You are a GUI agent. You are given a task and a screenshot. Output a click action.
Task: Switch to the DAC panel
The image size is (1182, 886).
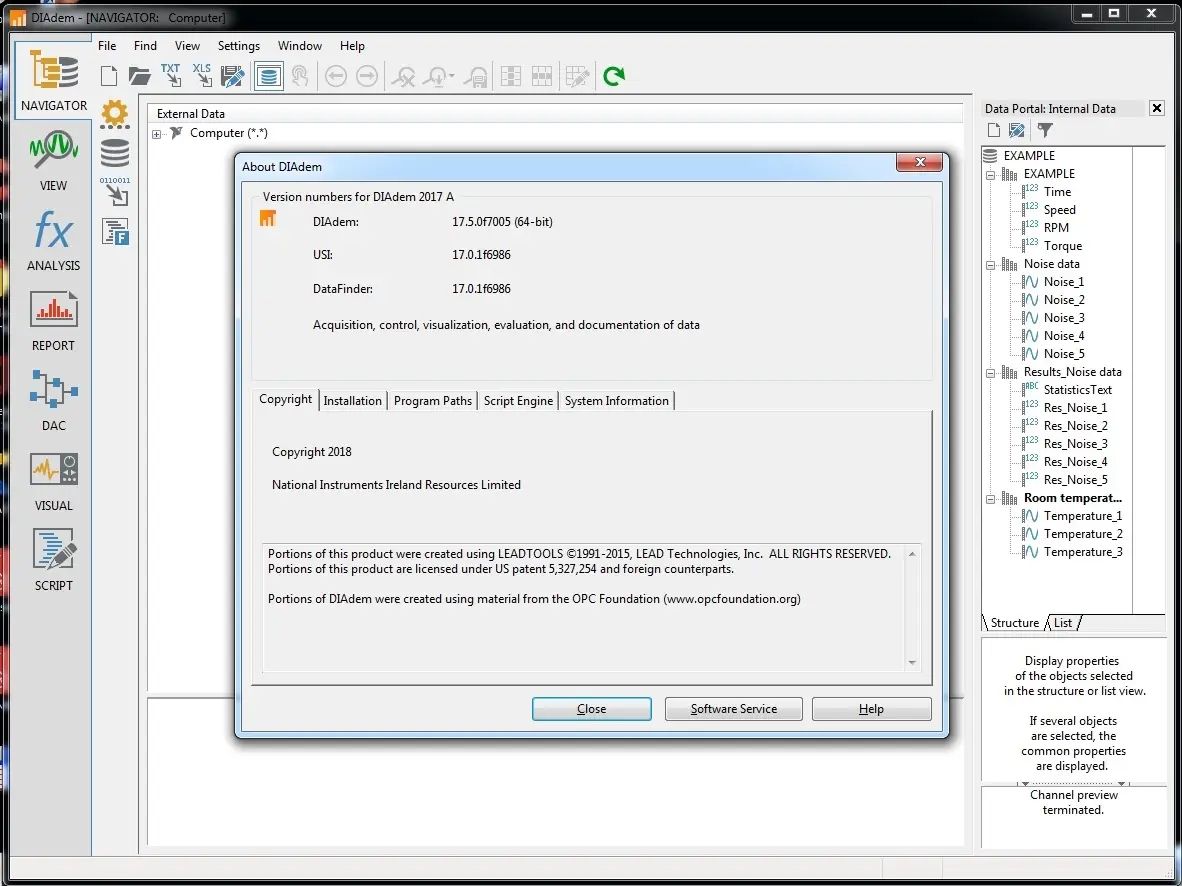54,400
